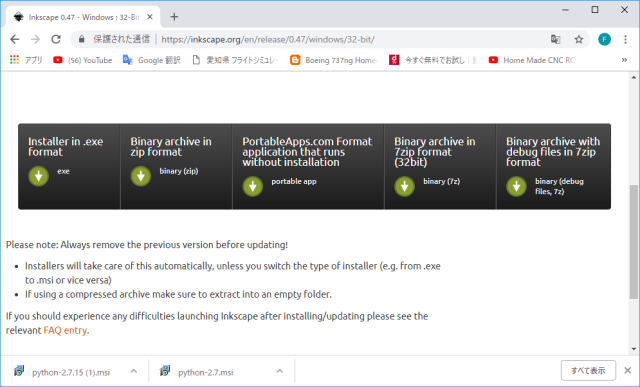This screenshot has height=387, width=640.
Task: Click the heading Binary archive in 7zip format (32bit)
Action: click(x=435, y=152)
